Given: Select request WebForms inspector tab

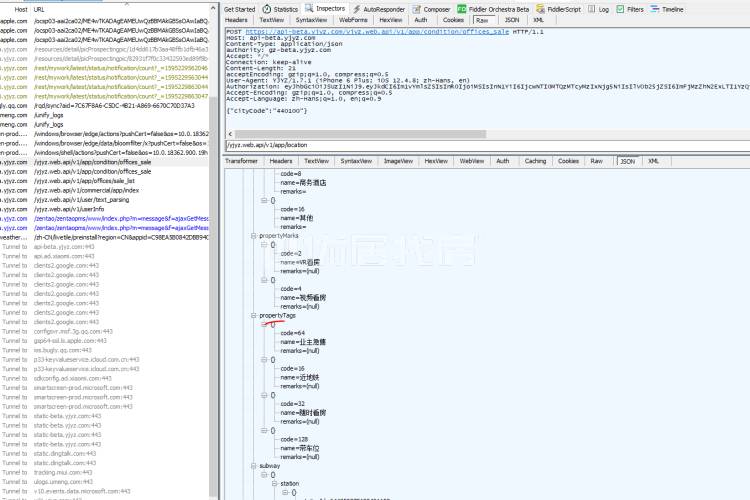Looking at the screenshot, I should (x=353, y=20).
